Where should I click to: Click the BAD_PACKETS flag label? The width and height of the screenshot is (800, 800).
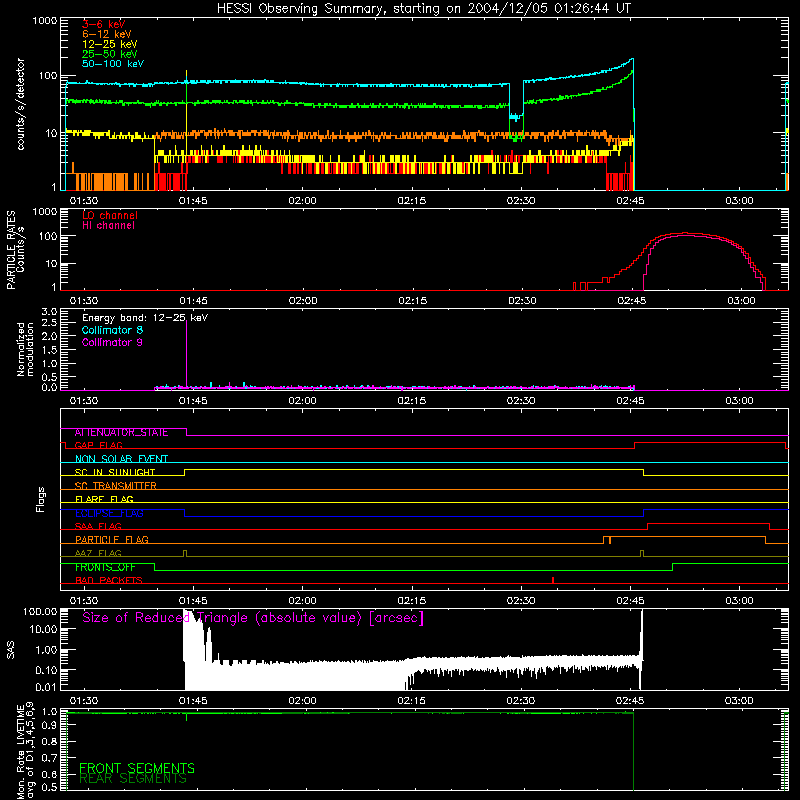point(109,581)
